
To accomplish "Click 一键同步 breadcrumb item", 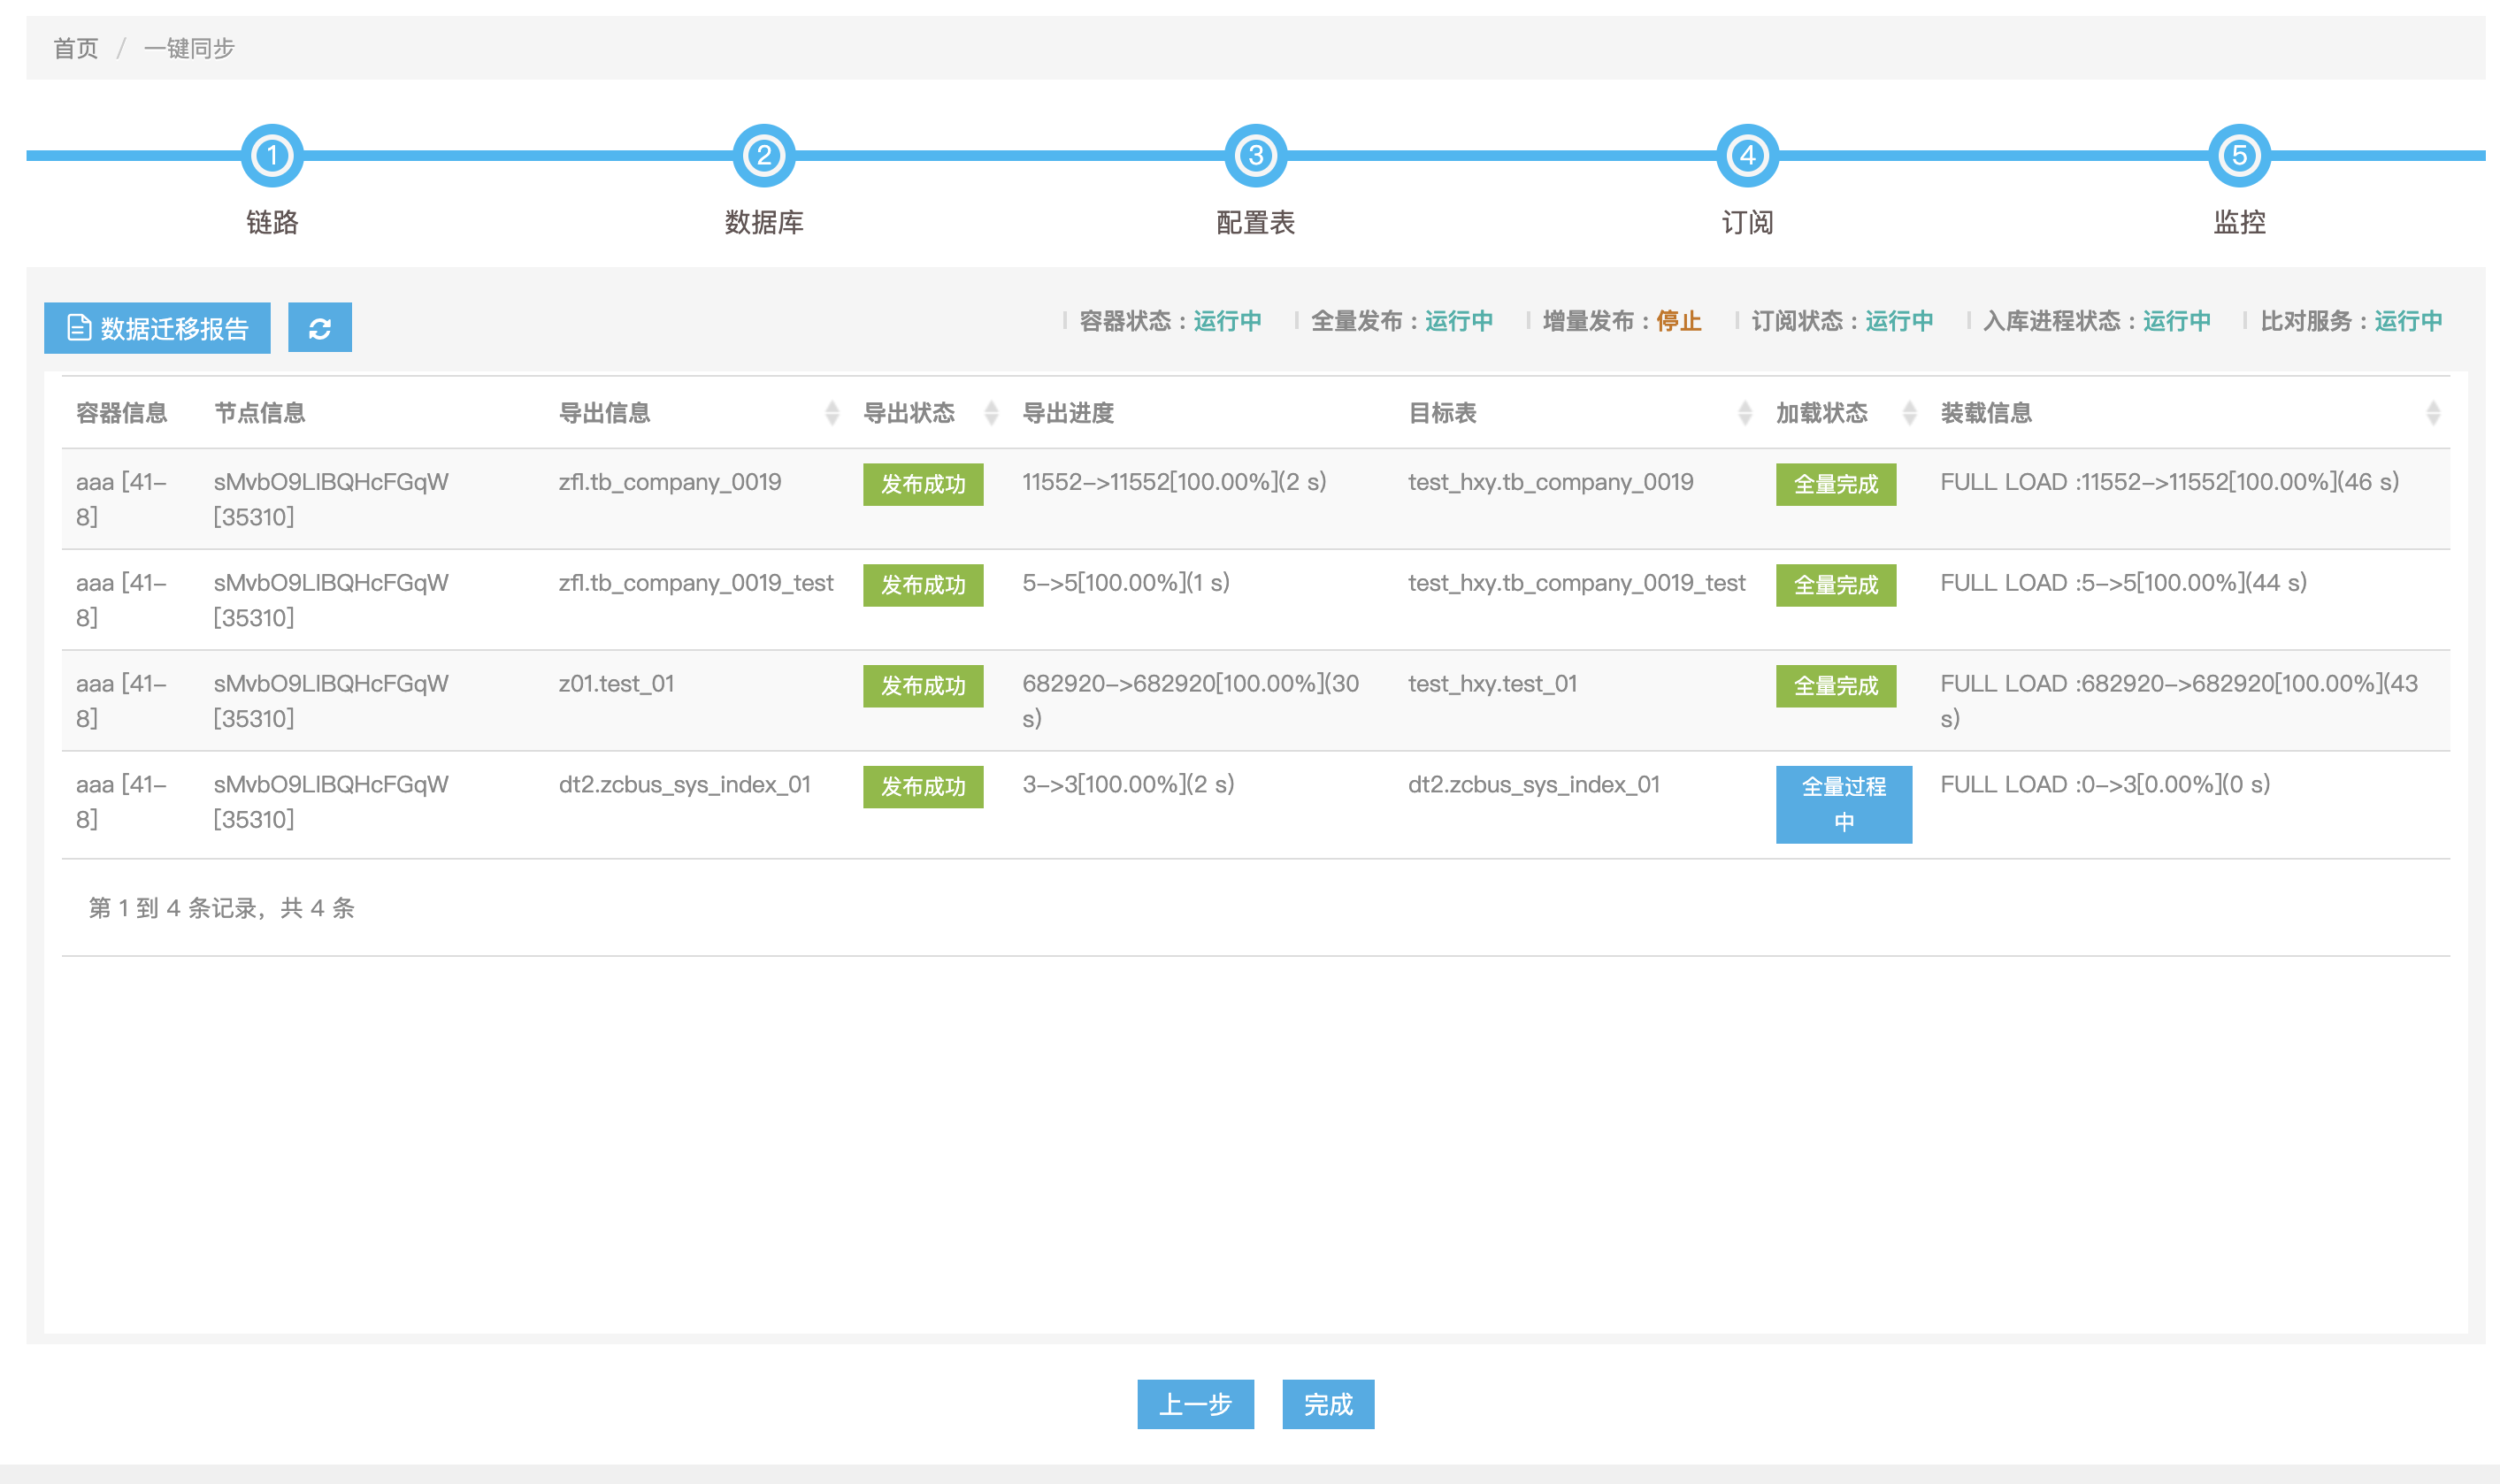I will (188, 48).
